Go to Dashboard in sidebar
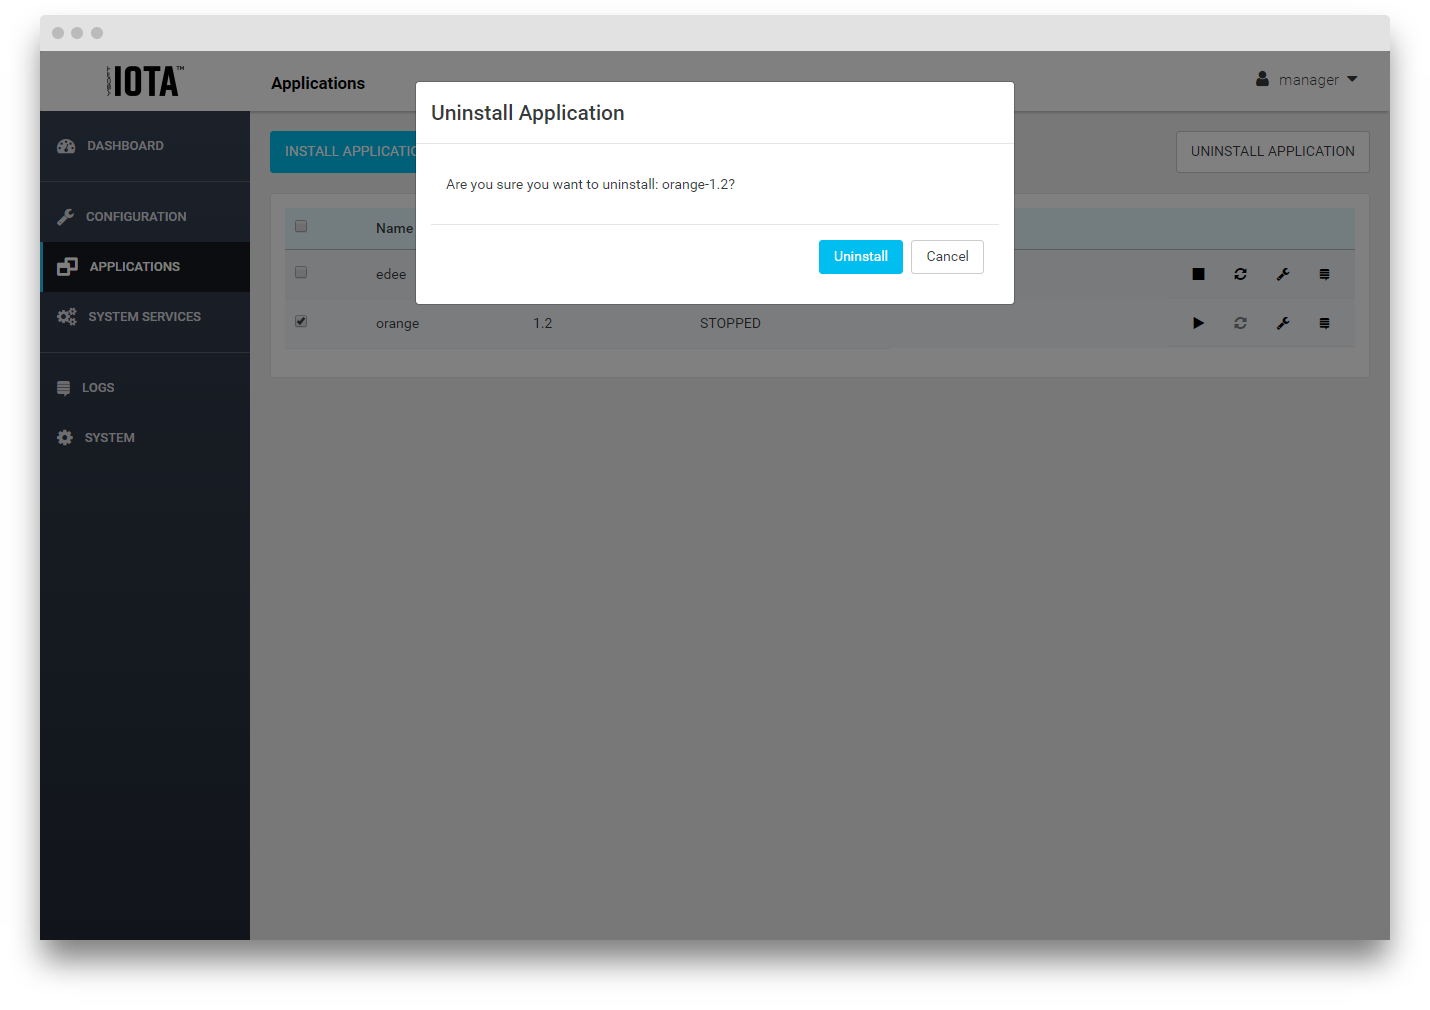The height and width of the screenshot is (1010, 1430). coord(124,146)
